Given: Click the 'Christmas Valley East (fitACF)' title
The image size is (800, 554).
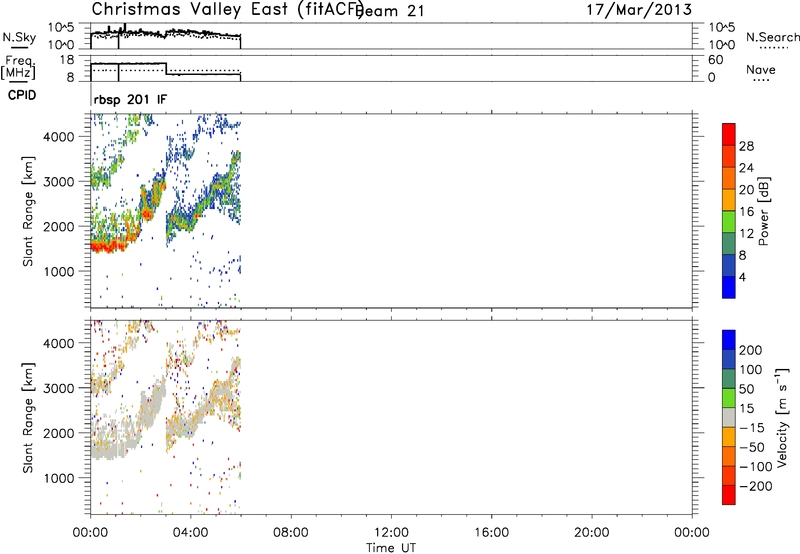Looking at the screenshot, I should pyautogui.click(x=228, y=10).
